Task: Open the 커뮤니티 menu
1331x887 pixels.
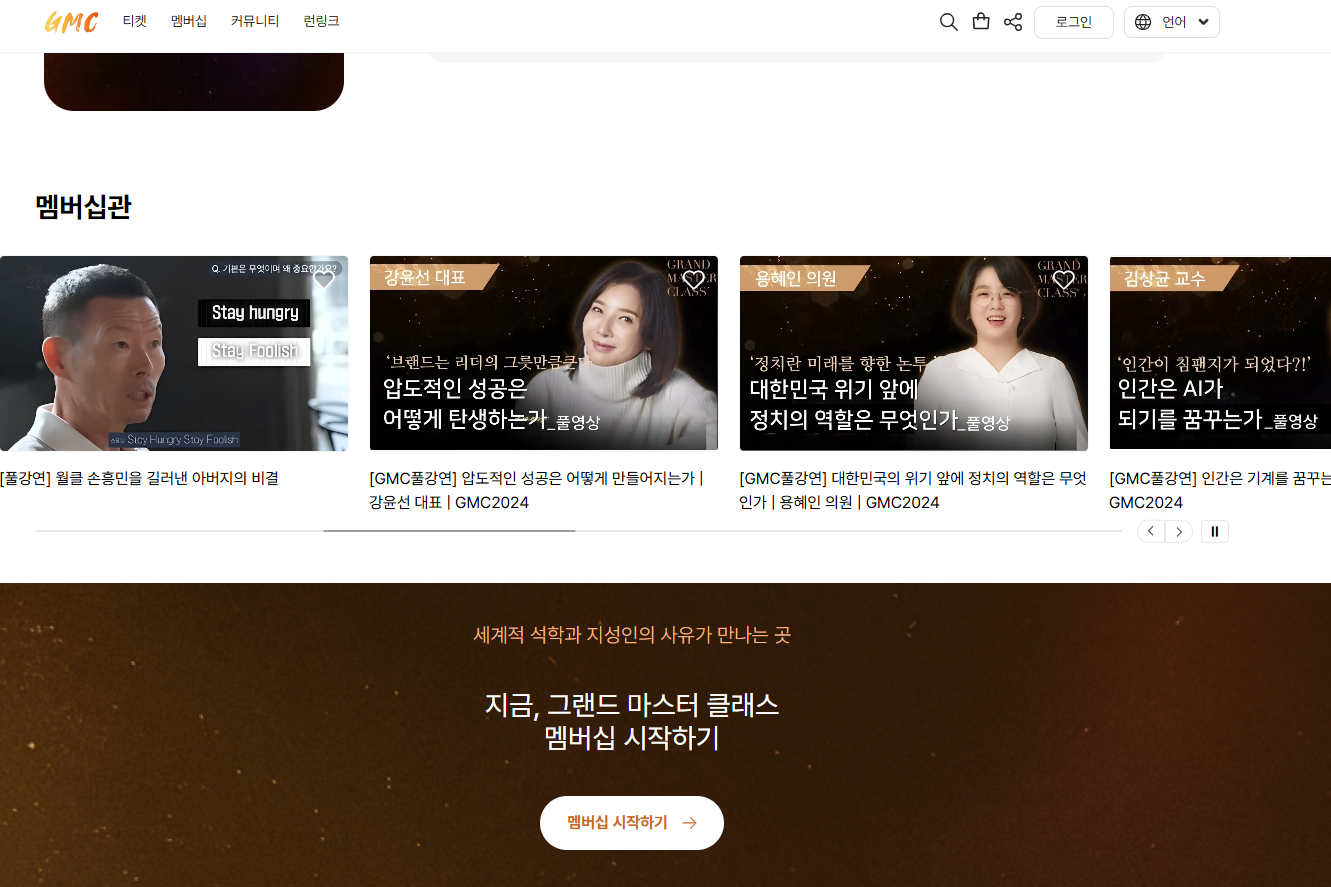Action: (x=255, y=21)
